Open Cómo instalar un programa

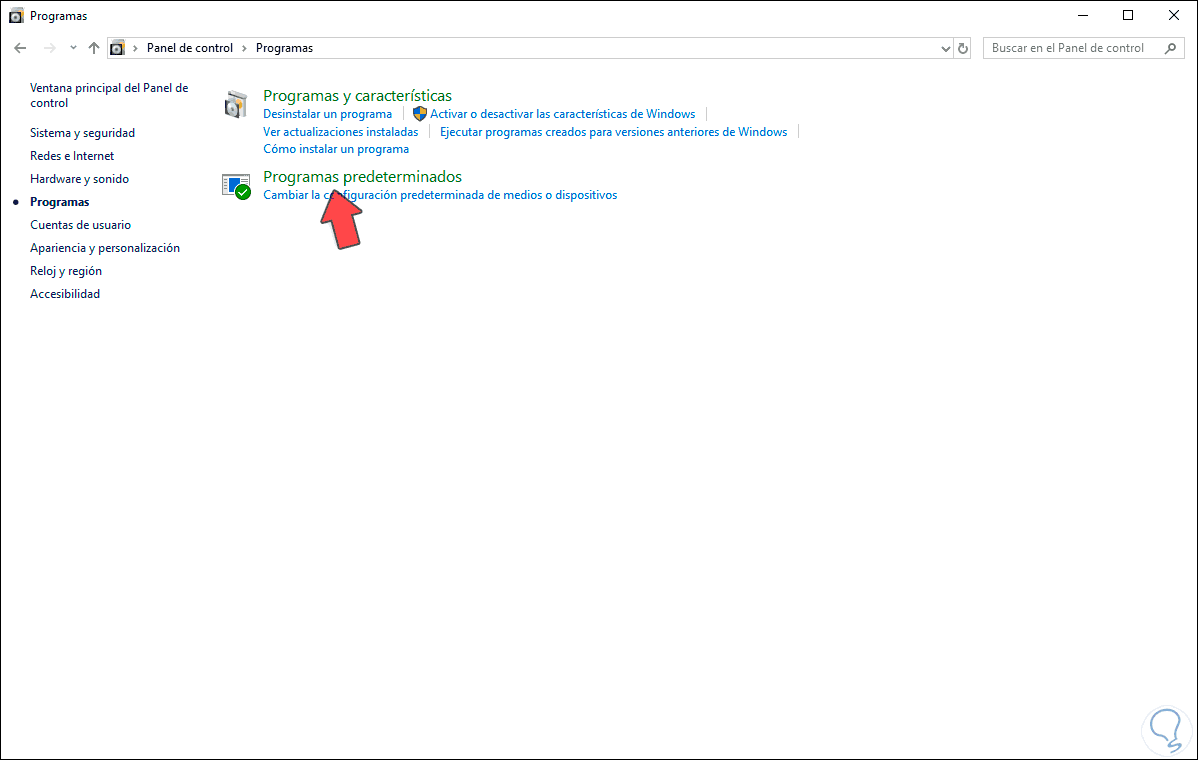pos(335,149)
